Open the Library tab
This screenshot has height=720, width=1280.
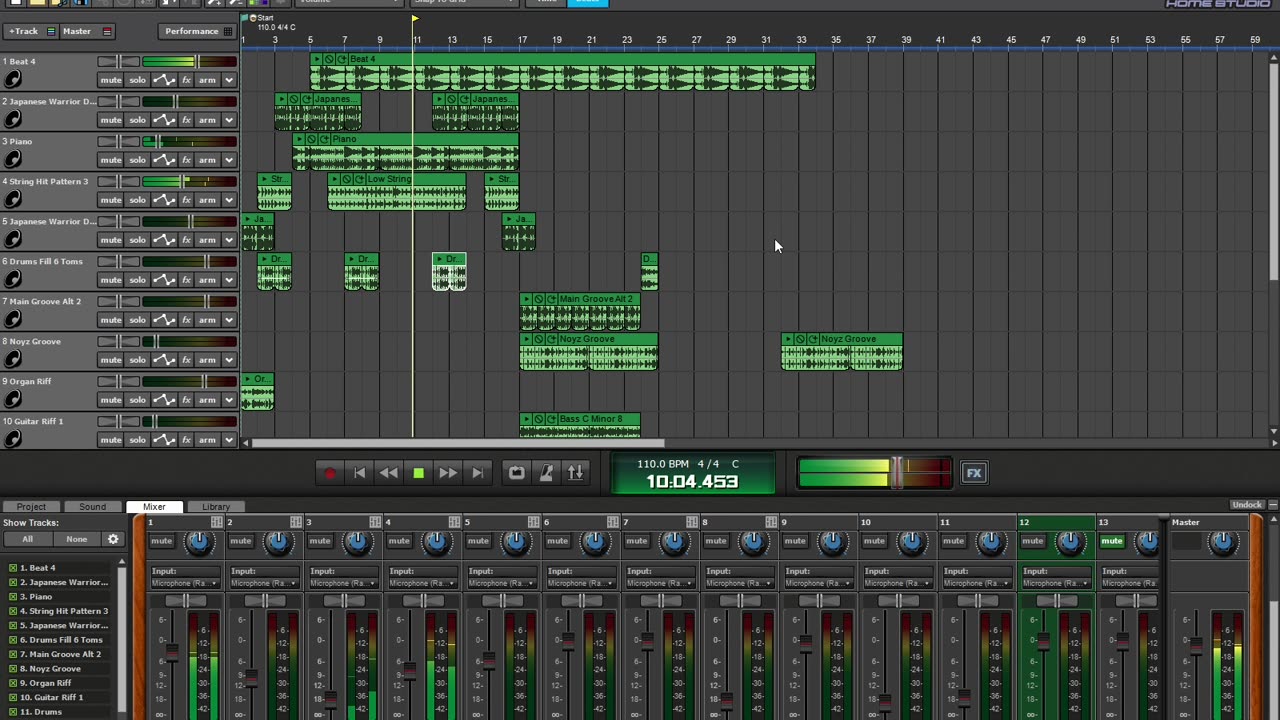point(216,507)
